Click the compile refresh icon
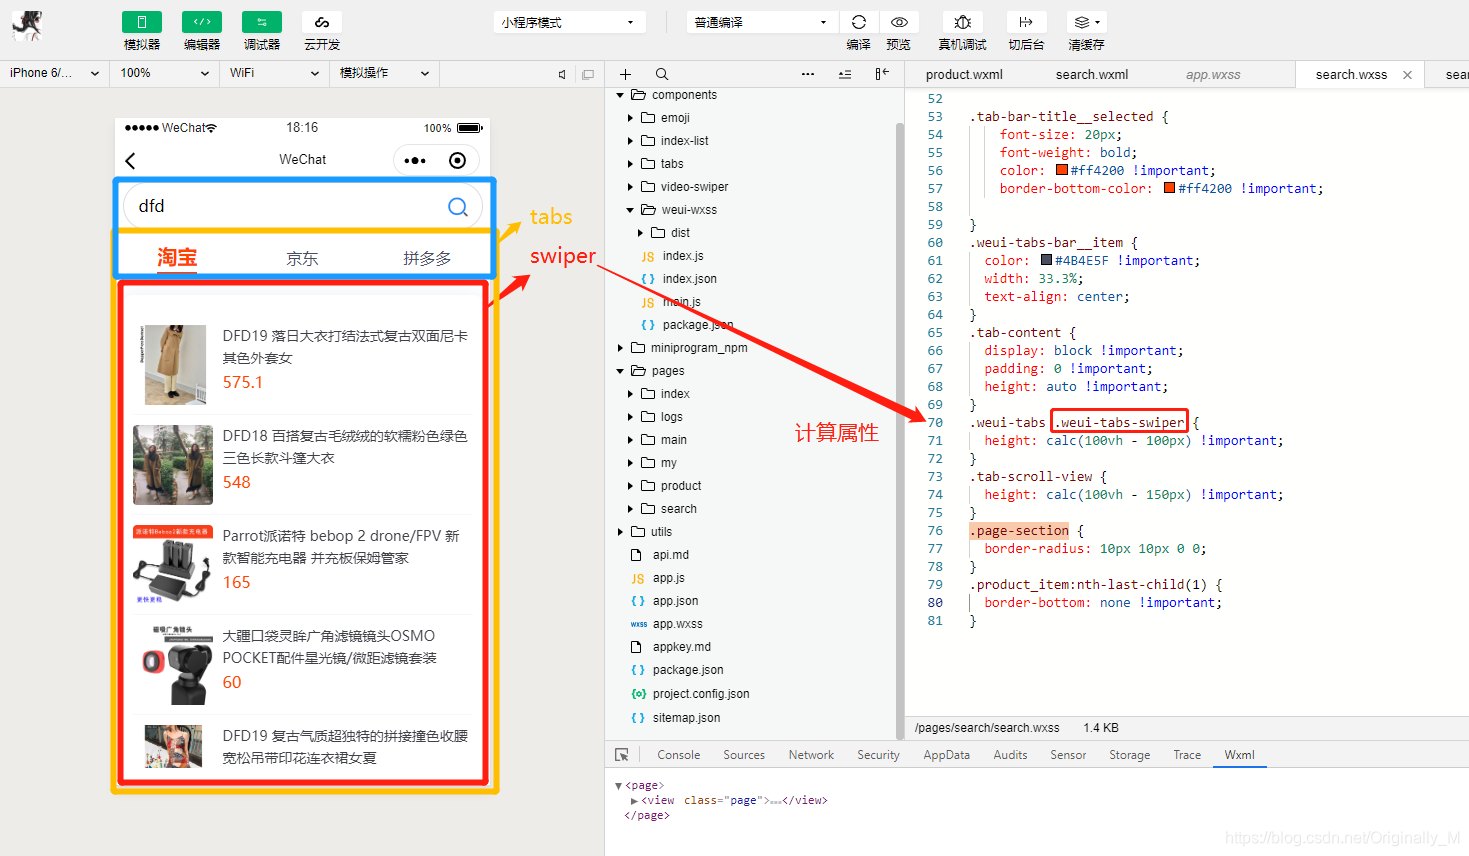The width and height of the screenshot is (1469, 856). click(858, 22)
